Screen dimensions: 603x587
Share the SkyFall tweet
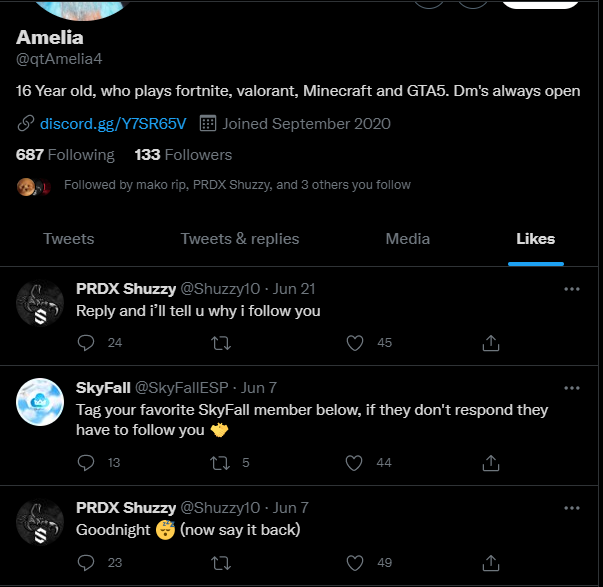pos(490,462)
